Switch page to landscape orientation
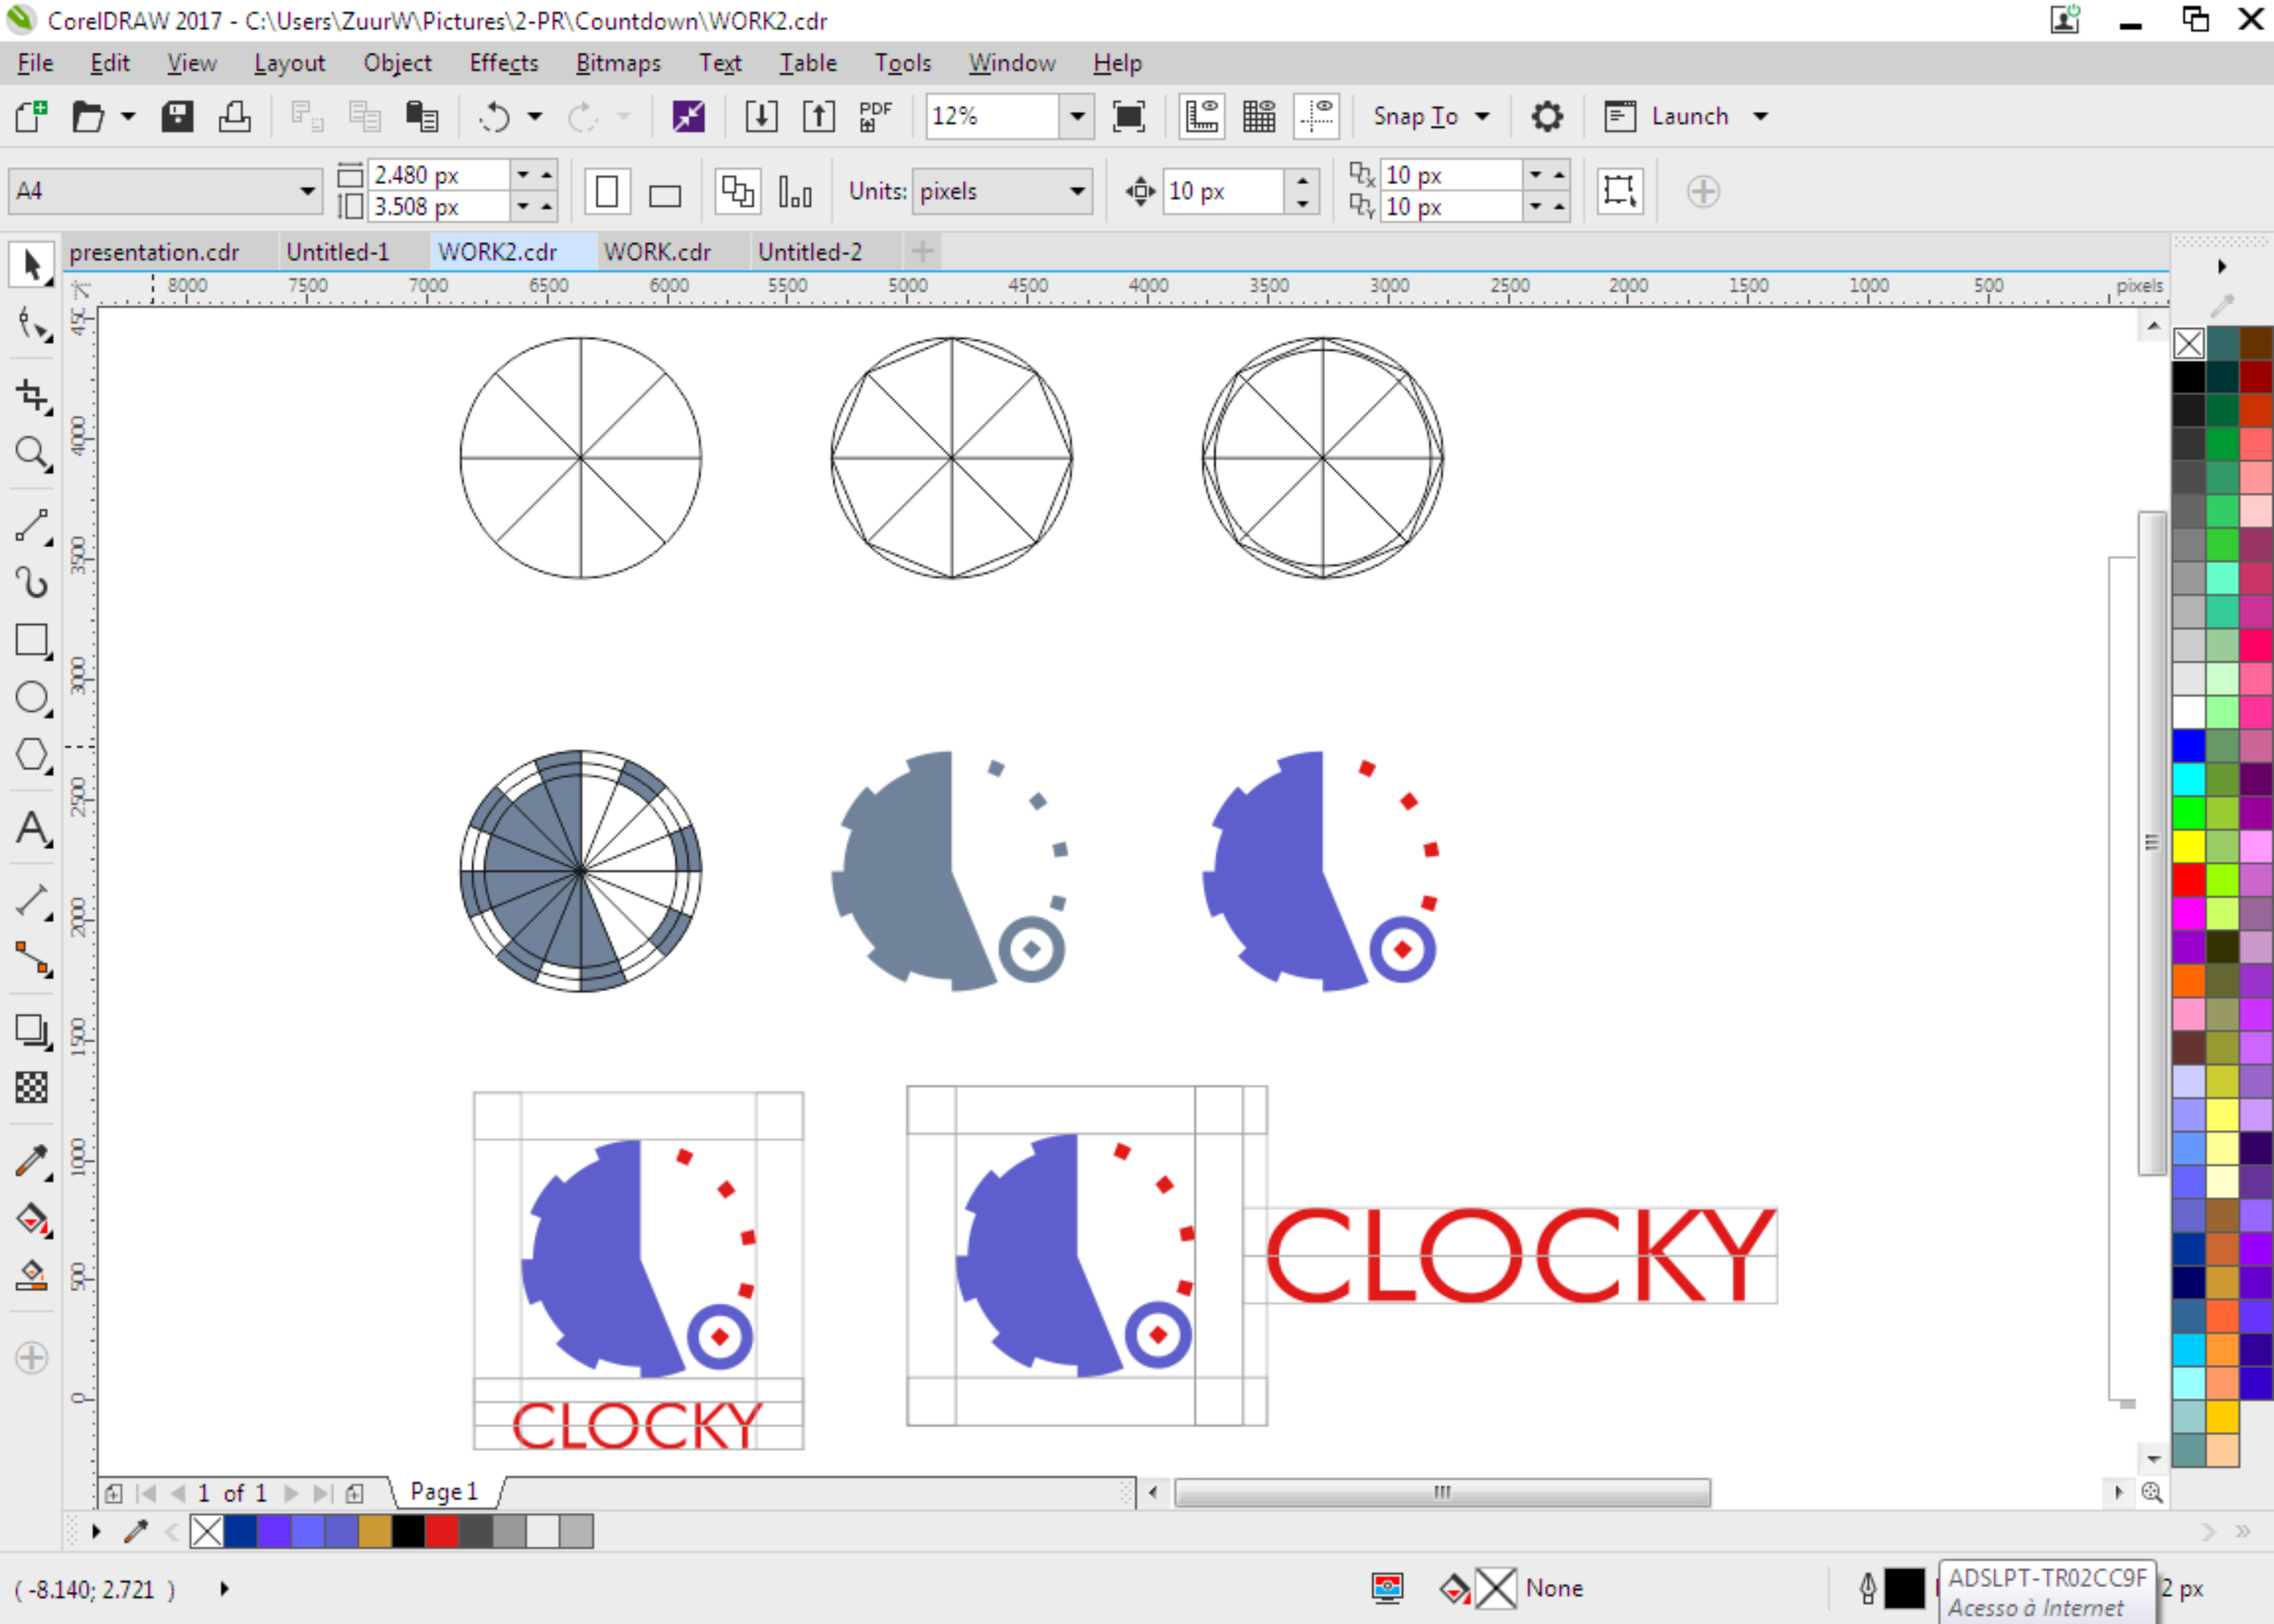This screenshot has height=1624, width=2274. [x=664, y=192]
